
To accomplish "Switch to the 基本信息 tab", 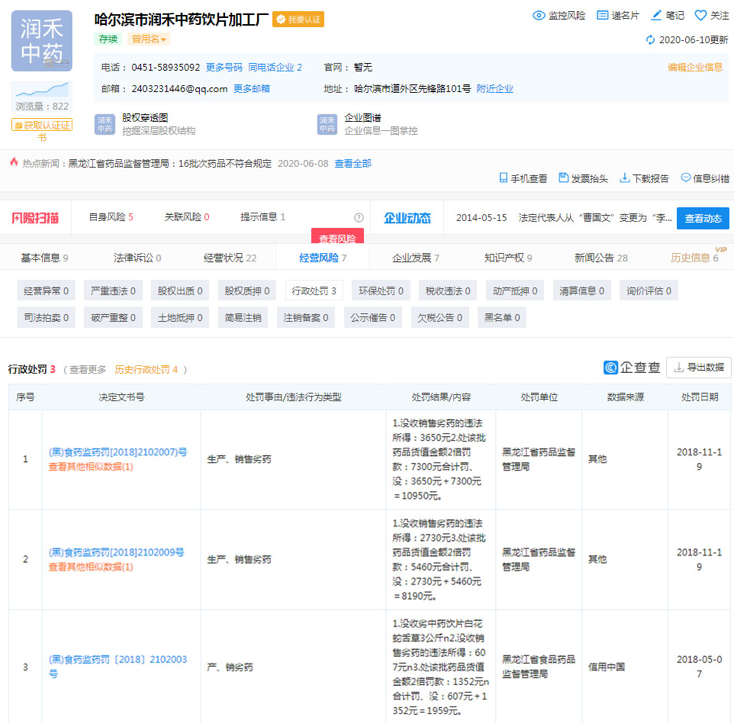I will click(x=44, y=257).
